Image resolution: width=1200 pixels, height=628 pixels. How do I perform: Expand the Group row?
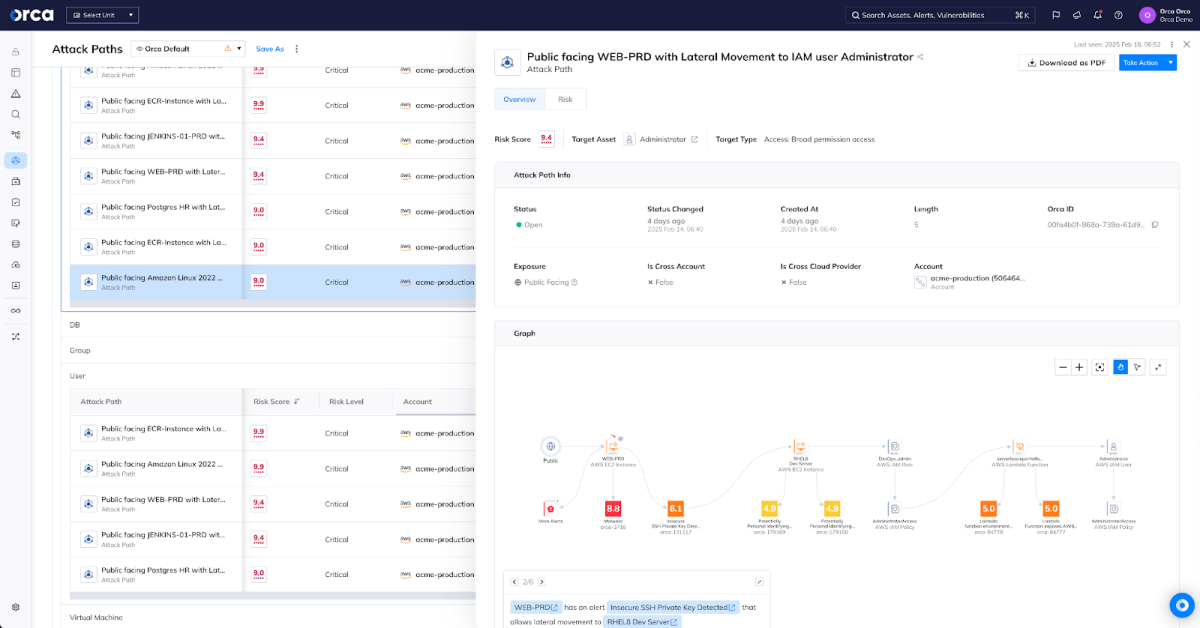(268, 351)
